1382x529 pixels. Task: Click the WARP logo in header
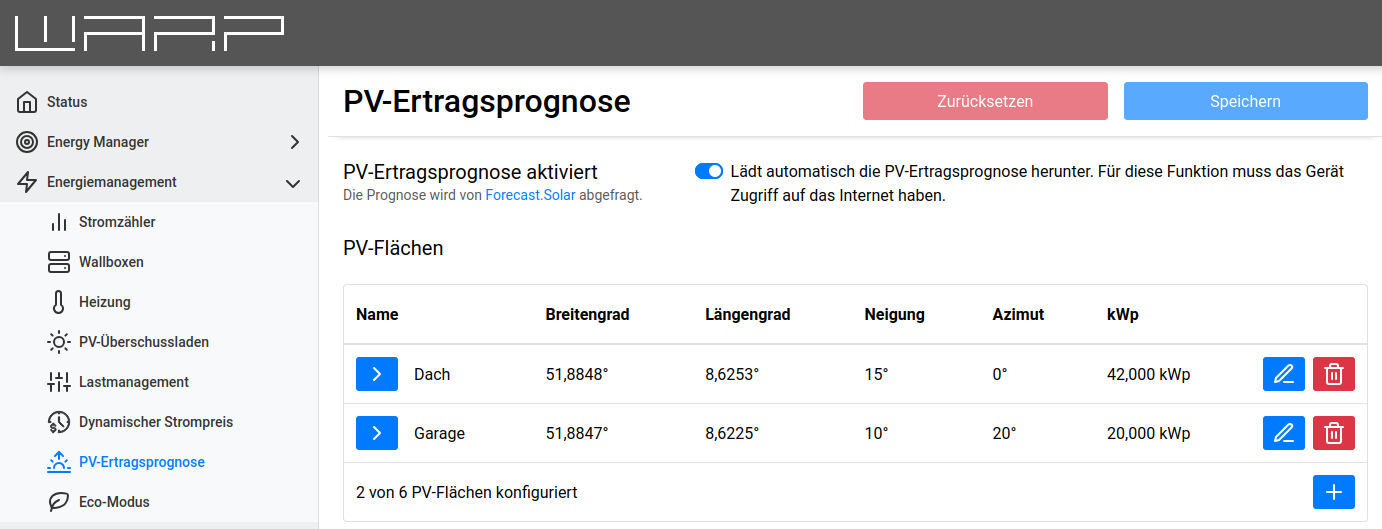tap(148, 33)
